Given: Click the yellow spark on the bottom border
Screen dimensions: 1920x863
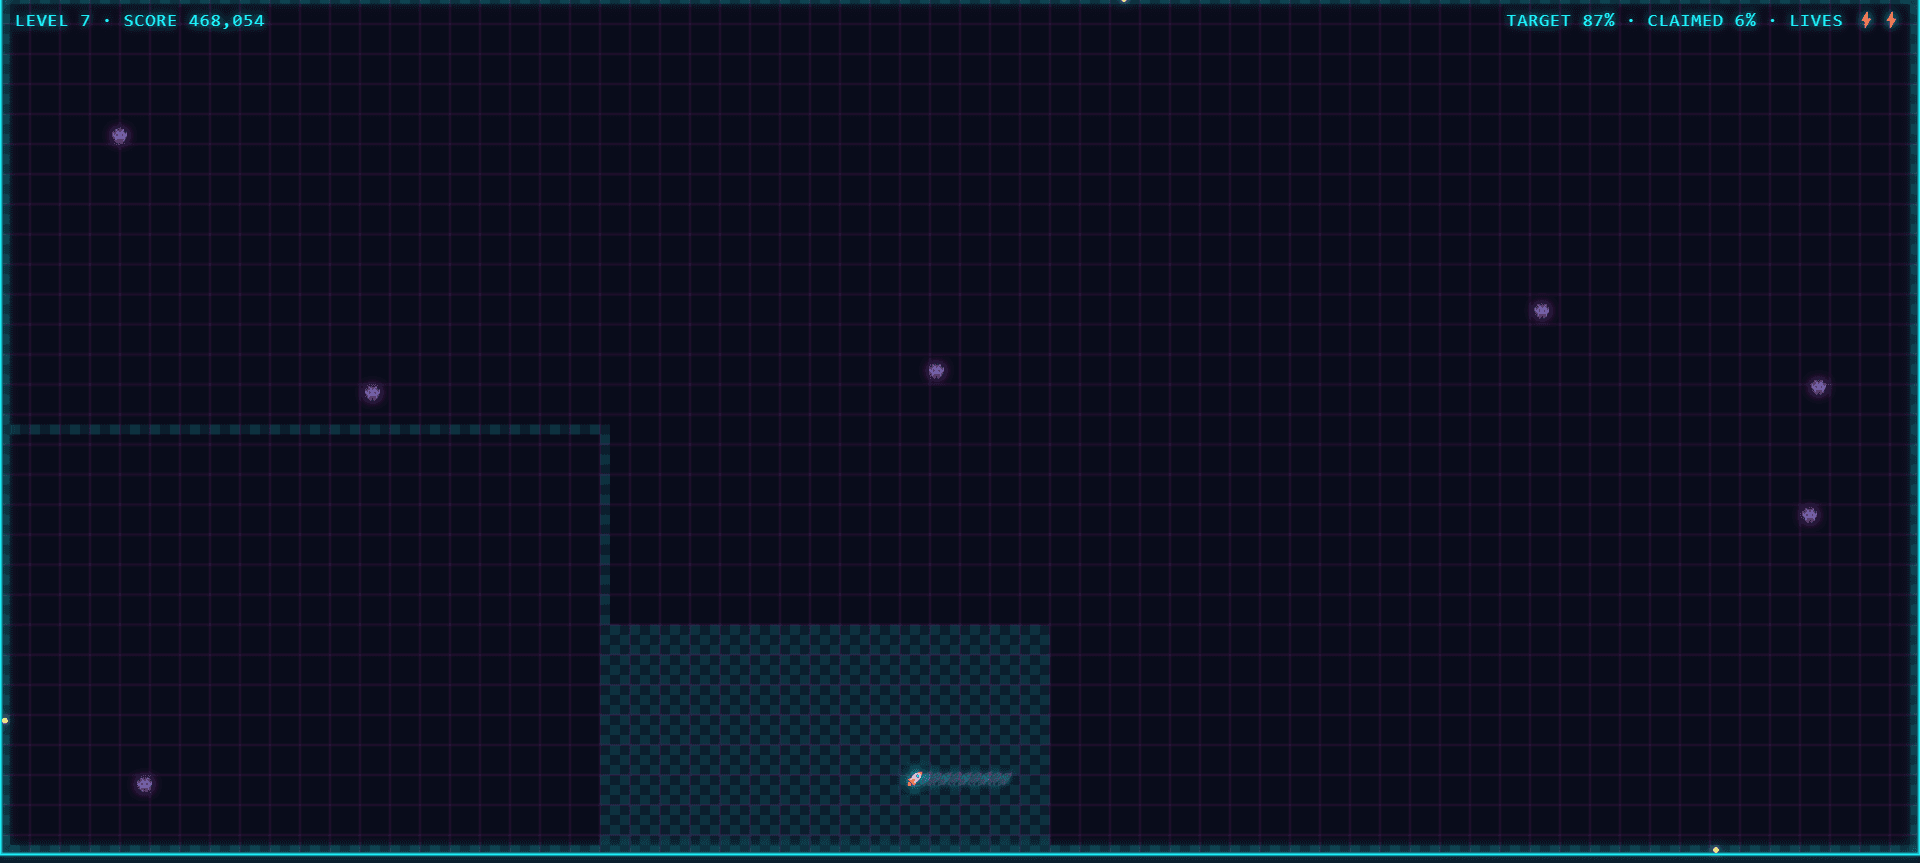Looking at the screenshot, I should pos(1716,850).
